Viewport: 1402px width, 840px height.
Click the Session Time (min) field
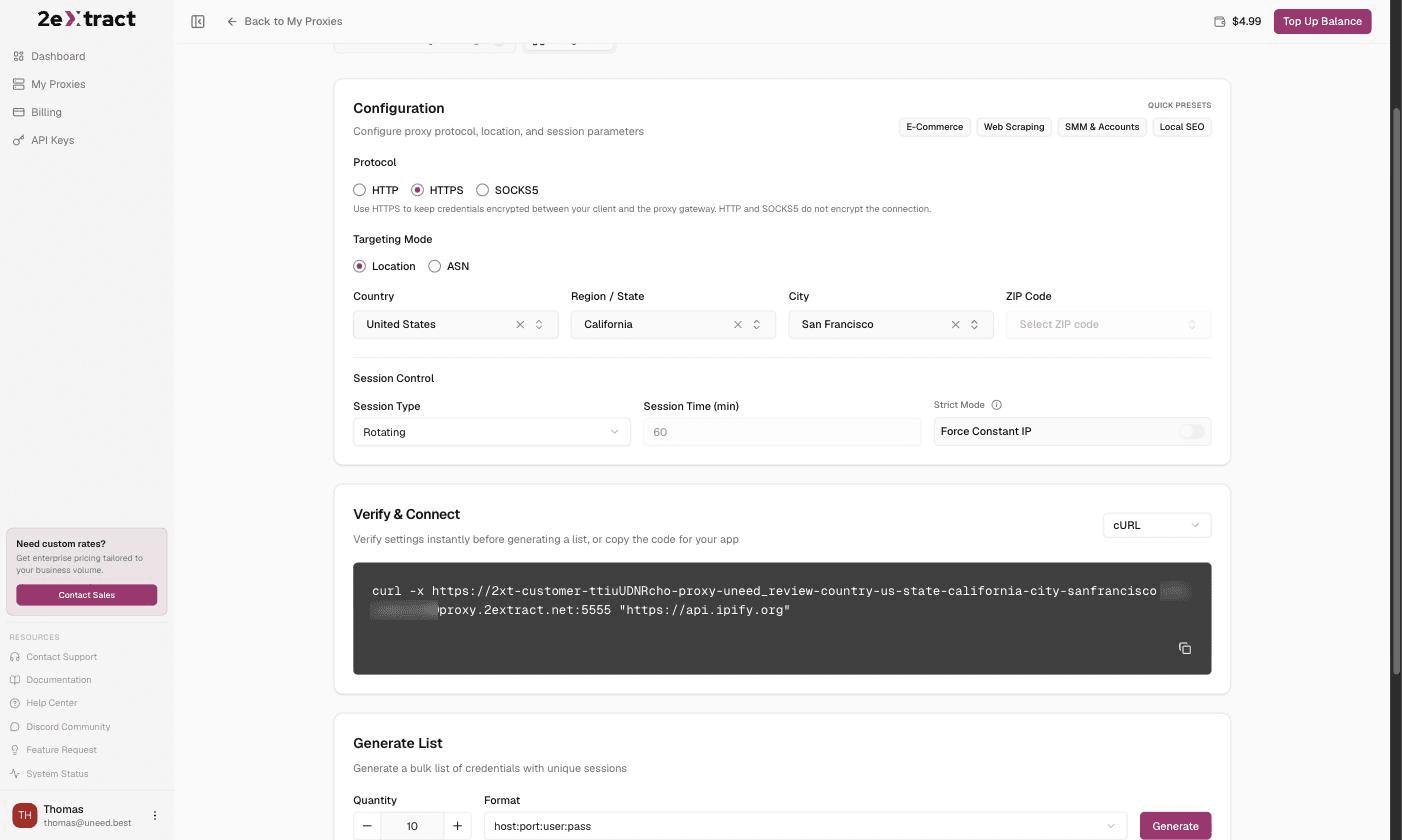point(782,432)
